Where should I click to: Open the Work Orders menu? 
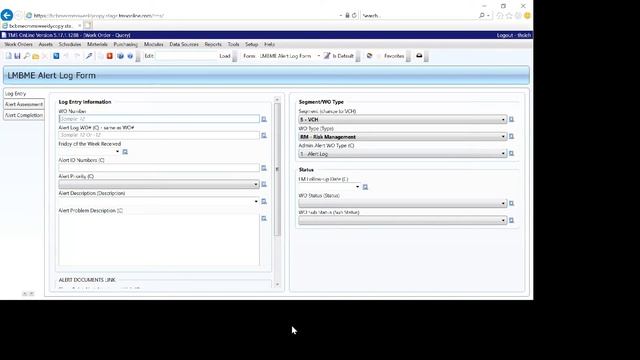click(18, 44)
